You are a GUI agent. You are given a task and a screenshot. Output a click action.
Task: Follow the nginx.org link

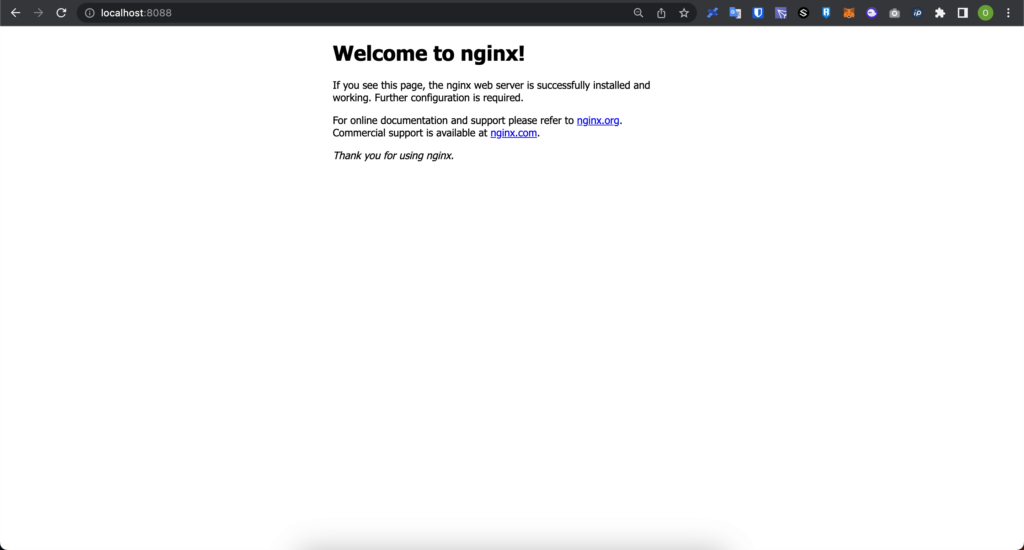coord(598,120)
